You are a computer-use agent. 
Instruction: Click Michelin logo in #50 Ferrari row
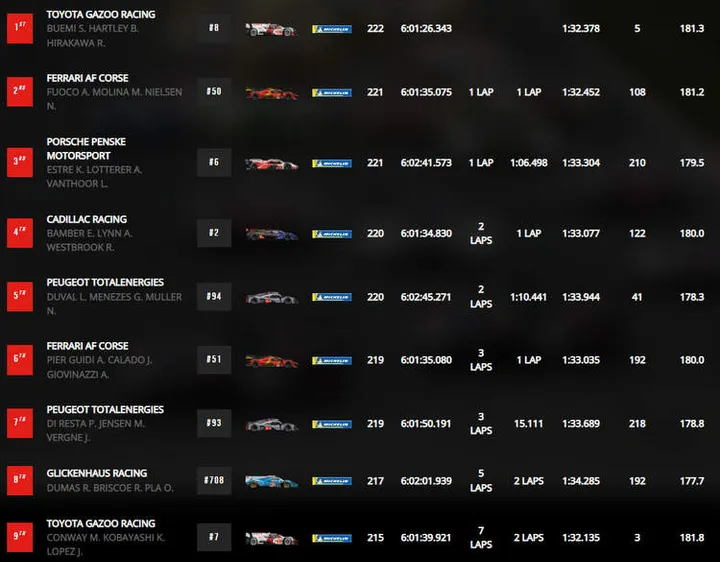(332, 93)
